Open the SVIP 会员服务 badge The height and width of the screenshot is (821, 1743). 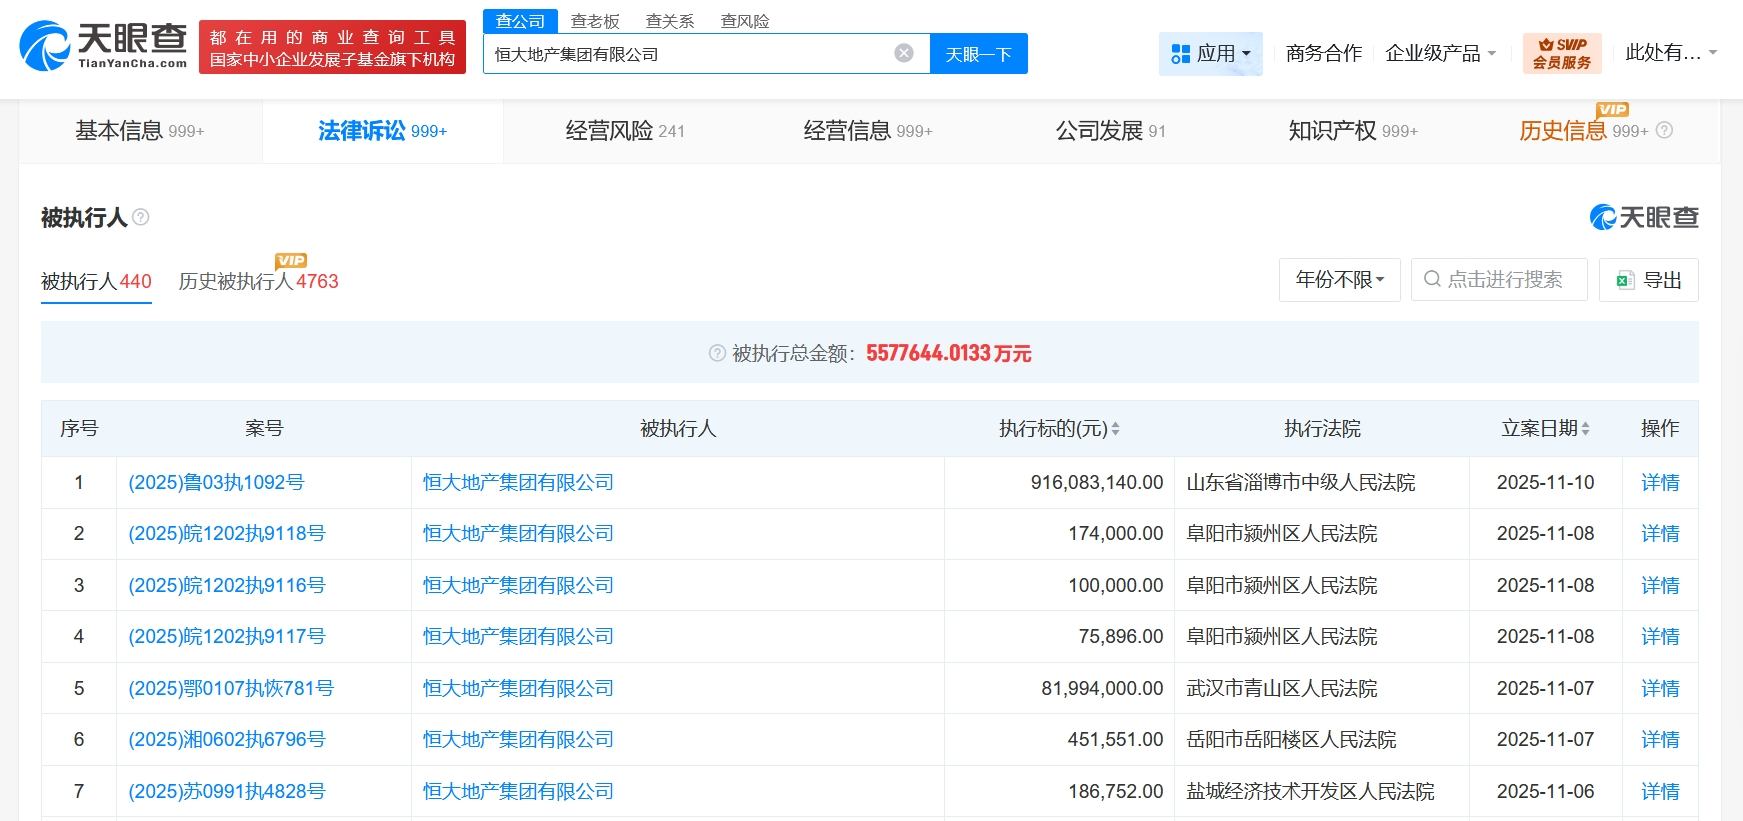click(x=1562, y=53)
